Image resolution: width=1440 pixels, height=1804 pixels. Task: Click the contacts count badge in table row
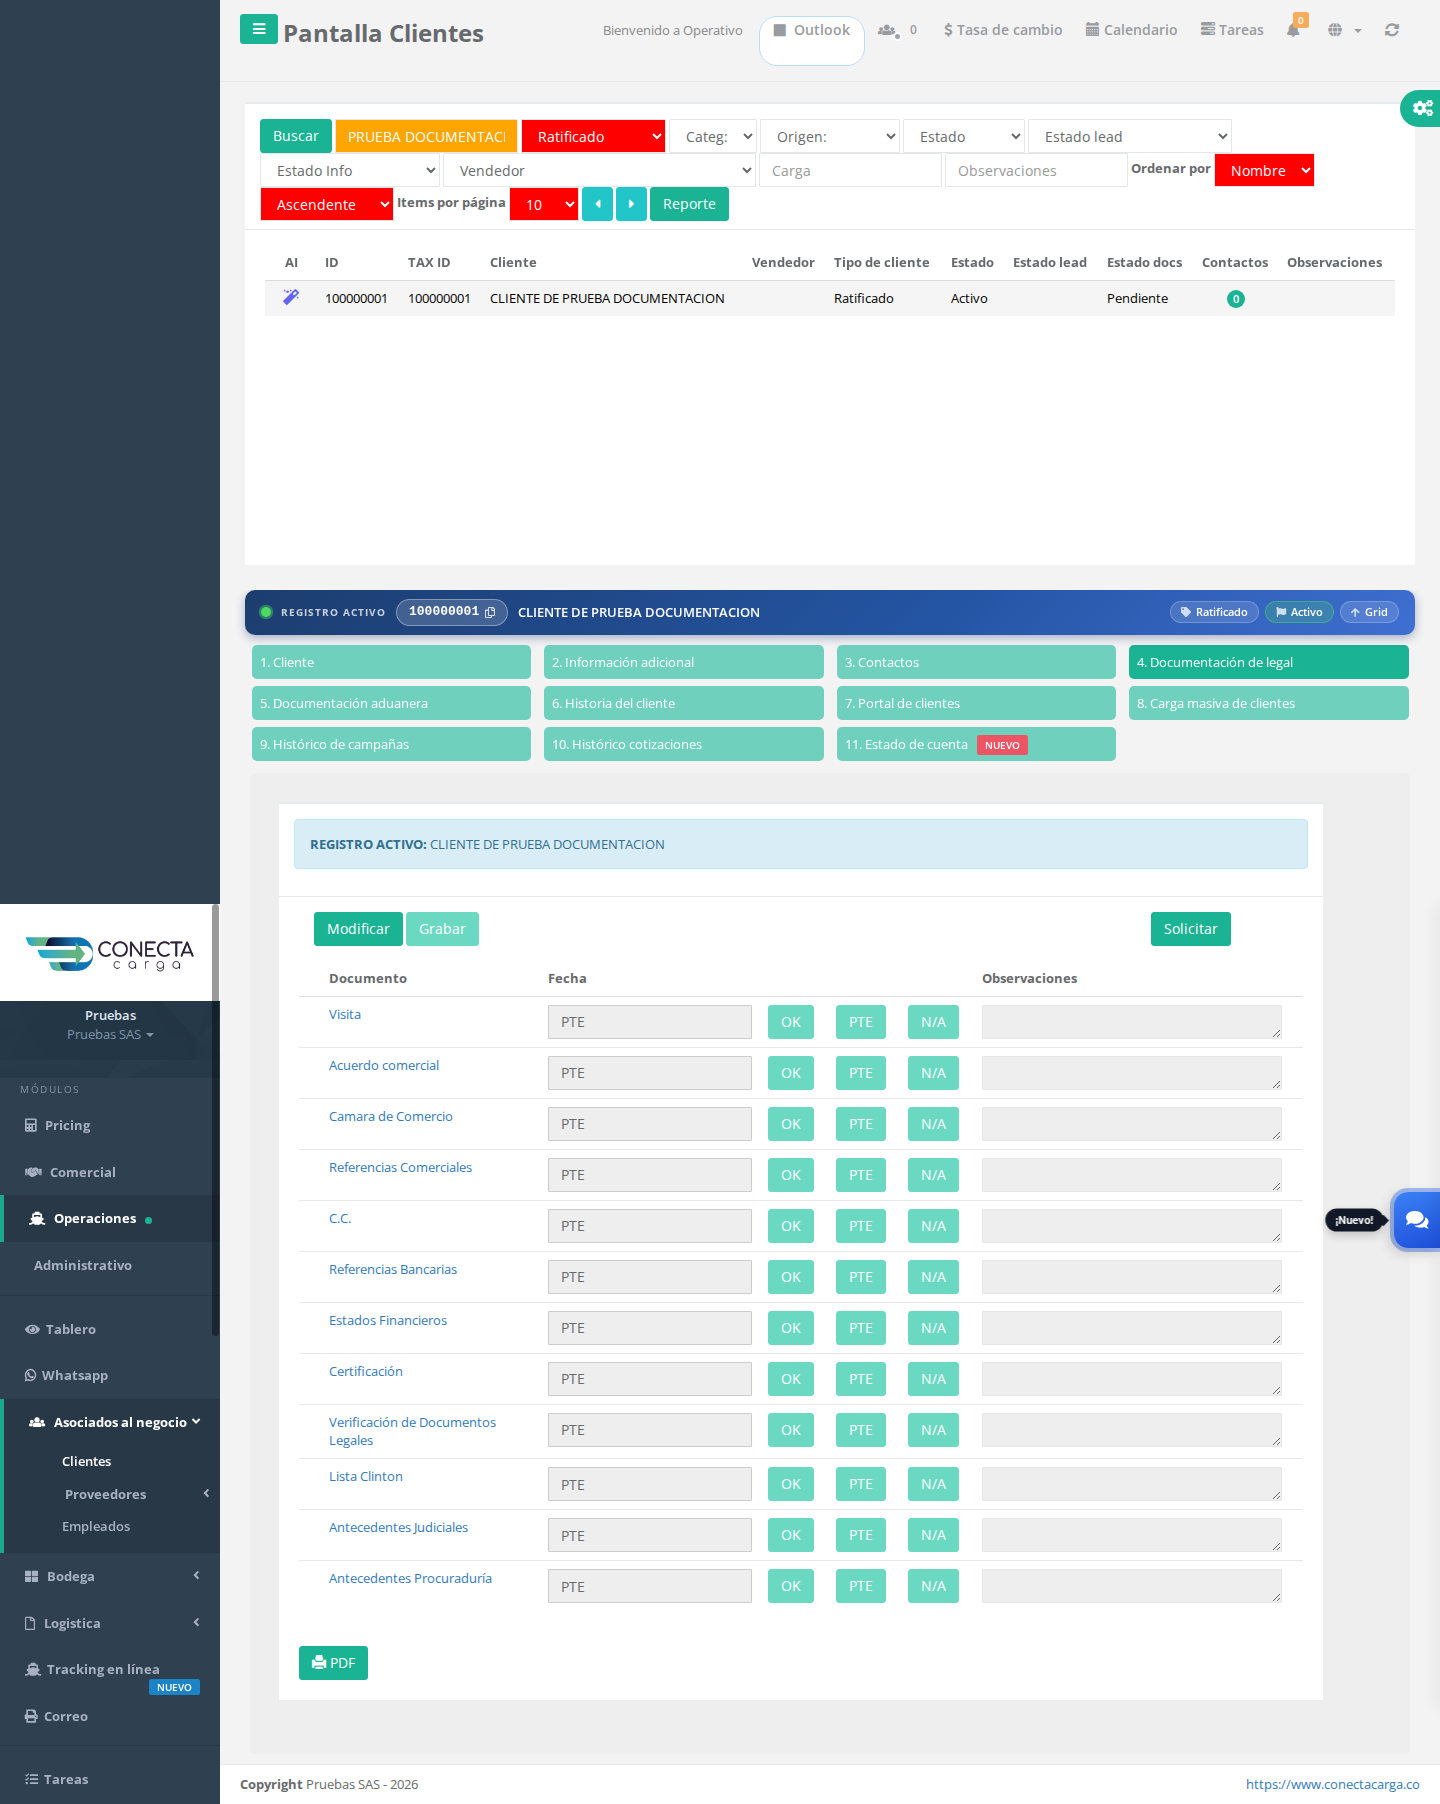pos(1236,299)
